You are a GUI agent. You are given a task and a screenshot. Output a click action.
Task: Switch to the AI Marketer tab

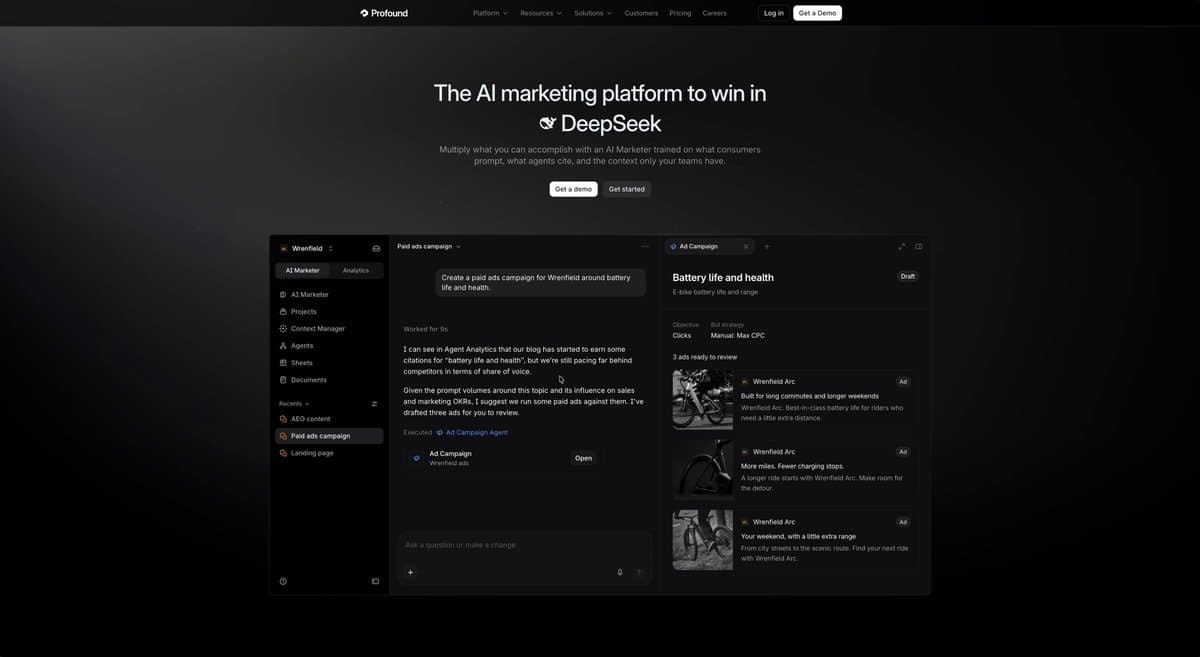coord(303,270)
